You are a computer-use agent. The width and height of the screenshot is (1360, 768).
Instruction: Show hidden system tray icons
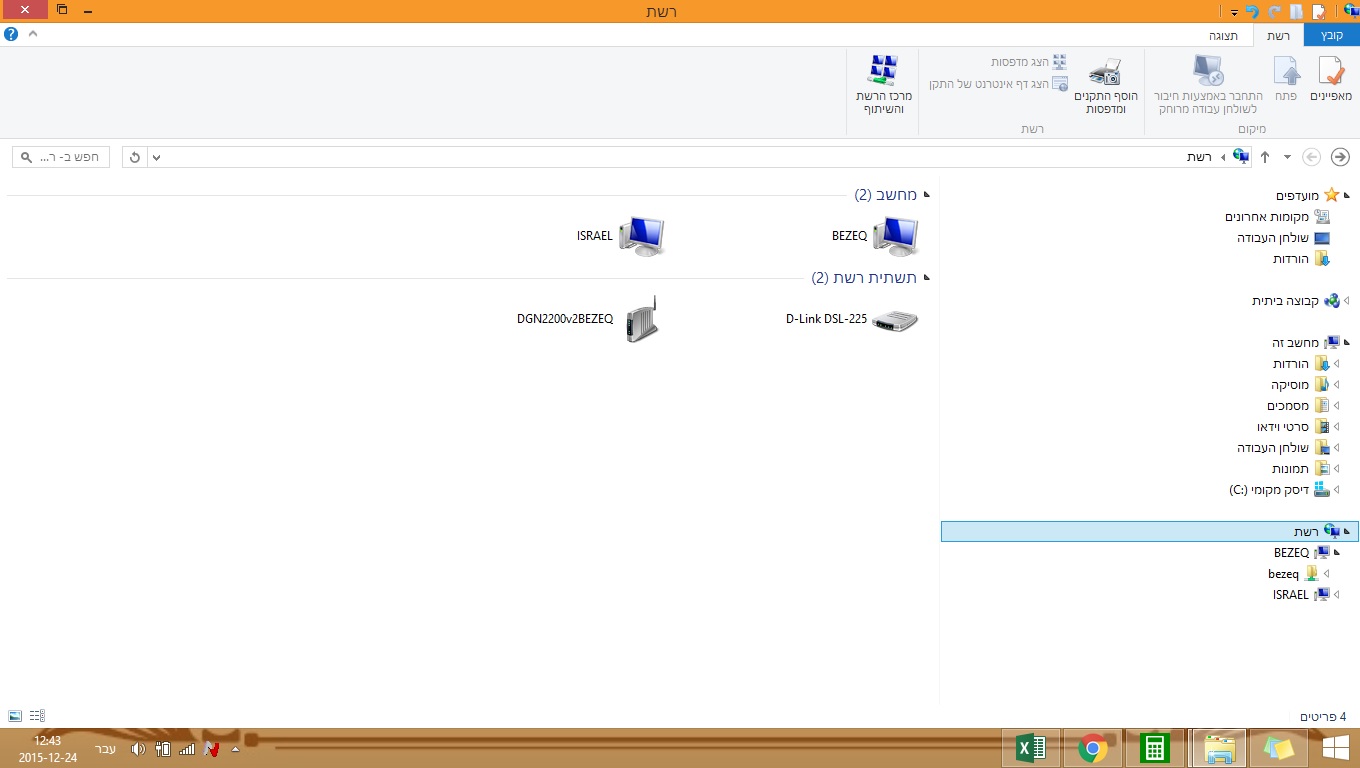(x=235, y=749)
